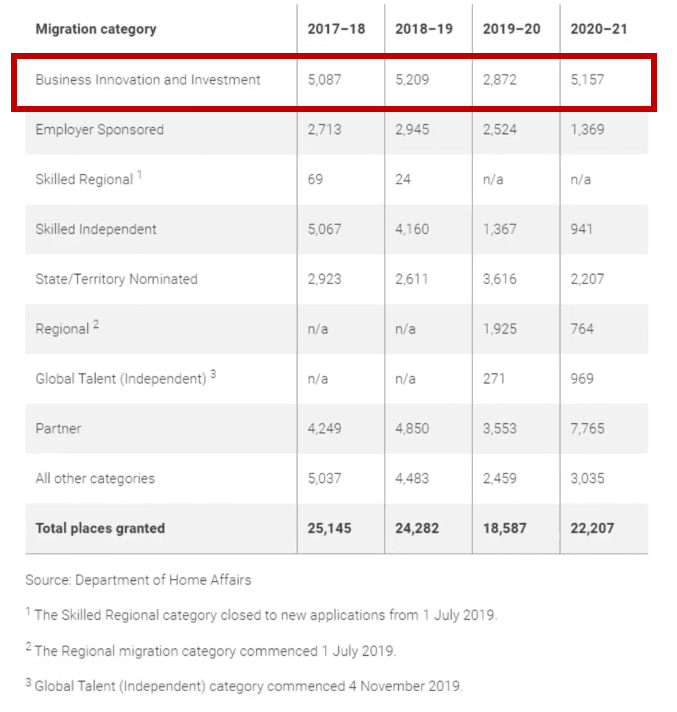The image size is (677, 712).
Task: Click the 2,872 value in highlighted row
Action: click(499, 80)
